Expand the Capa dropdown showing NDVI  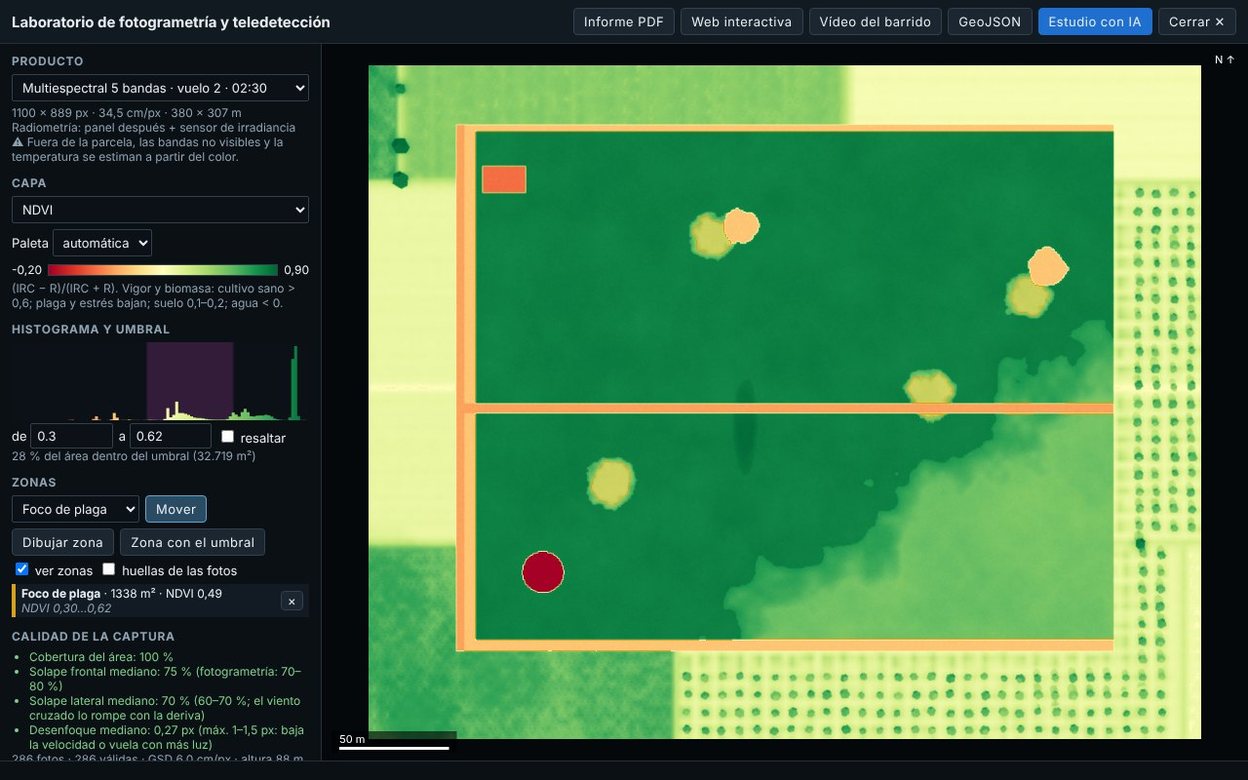160,210
